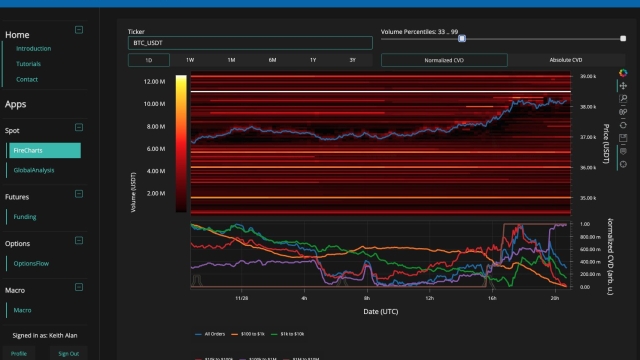Select the 6M timeframe
The height and width of the screenshot is (360, 640).
coord(272,60)
